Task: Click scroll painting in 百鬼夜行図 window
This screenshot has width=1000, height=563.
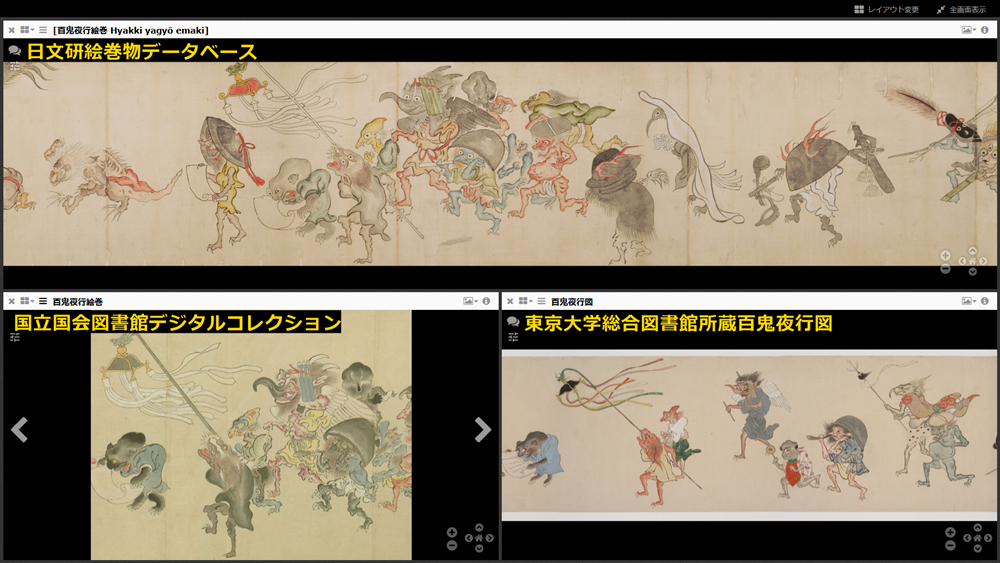Action: (749, 435)
